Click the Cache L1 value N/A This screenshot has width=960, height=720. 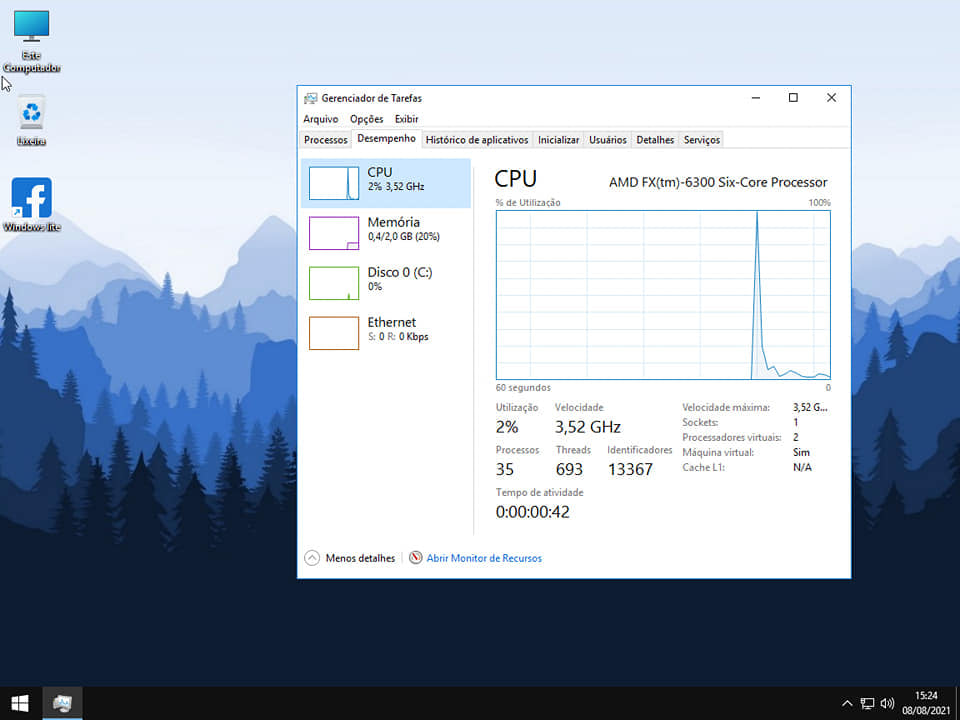click(802, 468)
